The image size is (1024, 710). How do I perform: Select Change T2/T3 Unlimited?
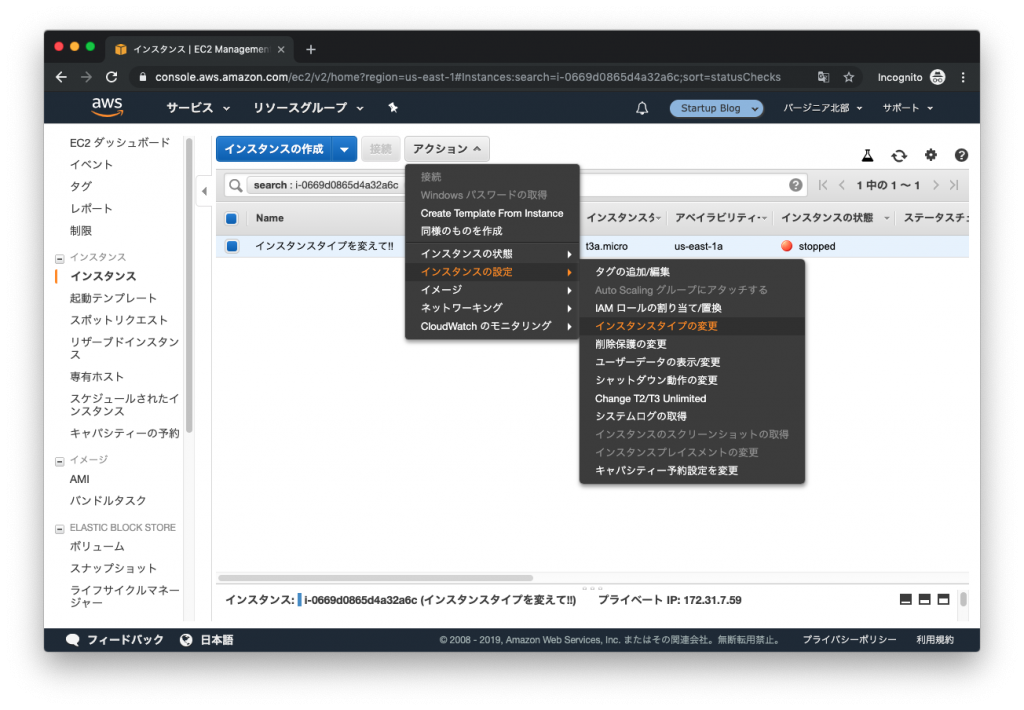click(x=692, y=398)
